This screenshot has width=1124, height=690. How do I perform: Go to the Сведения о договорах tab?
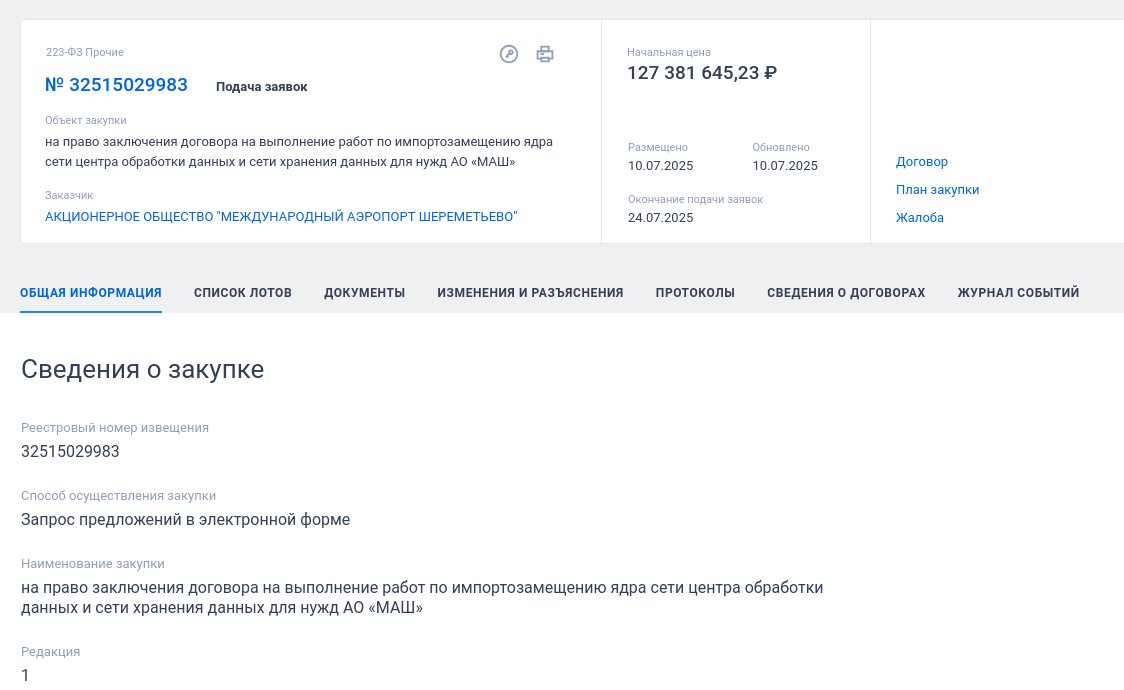point(846,292)
